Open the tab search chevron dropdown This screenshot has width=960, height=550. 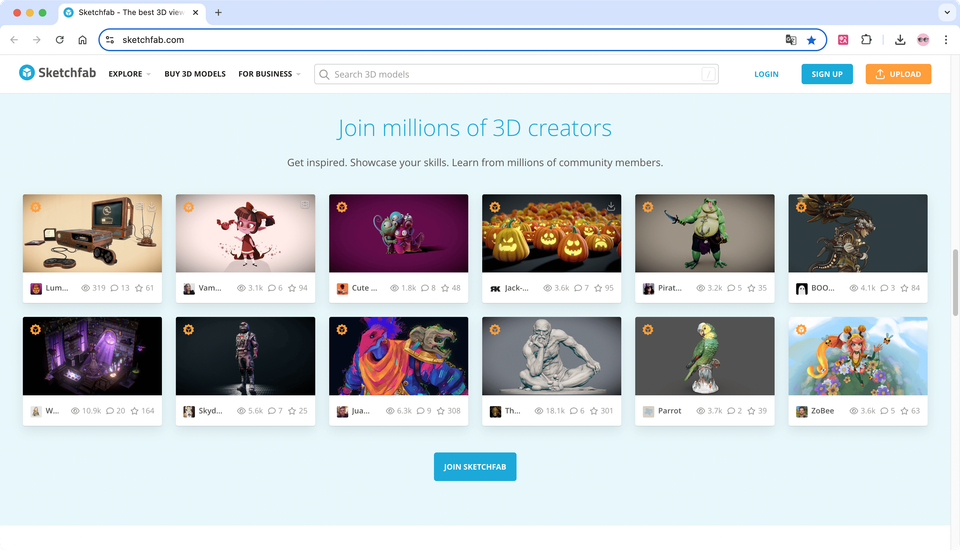pyautogui.click(x=945, y=12)
